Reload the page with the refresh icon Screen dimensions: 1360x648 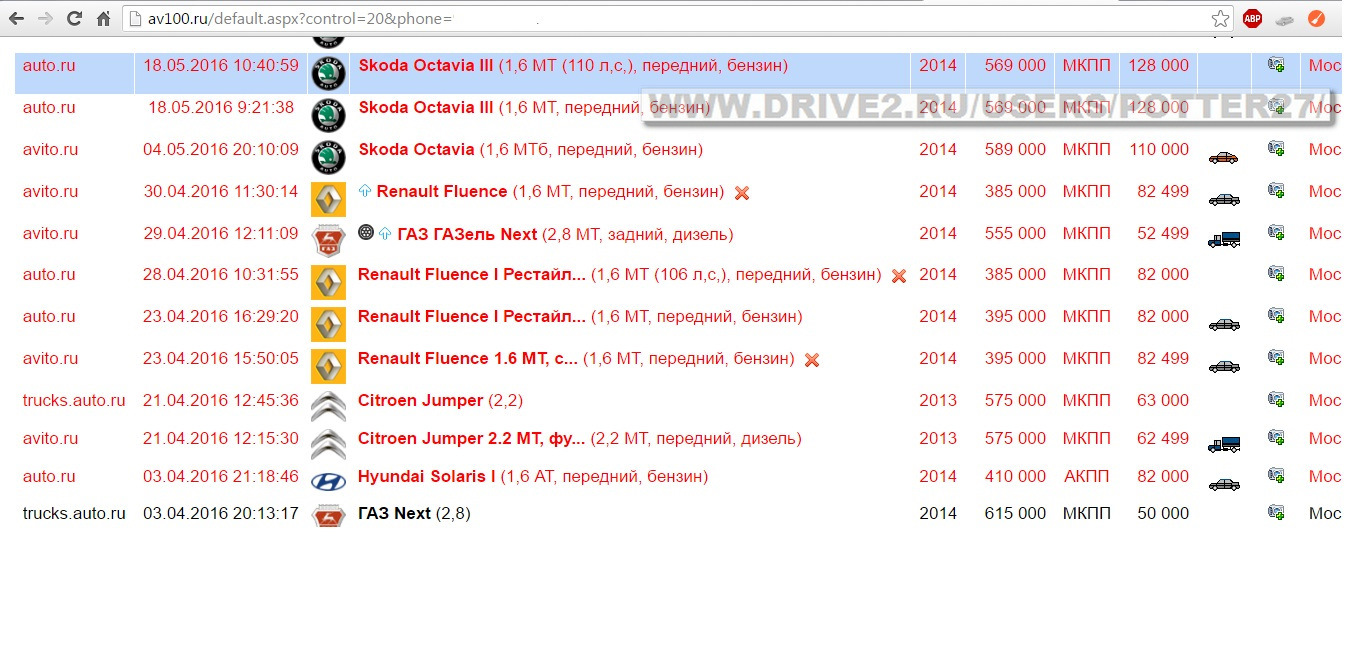[74, 18]
